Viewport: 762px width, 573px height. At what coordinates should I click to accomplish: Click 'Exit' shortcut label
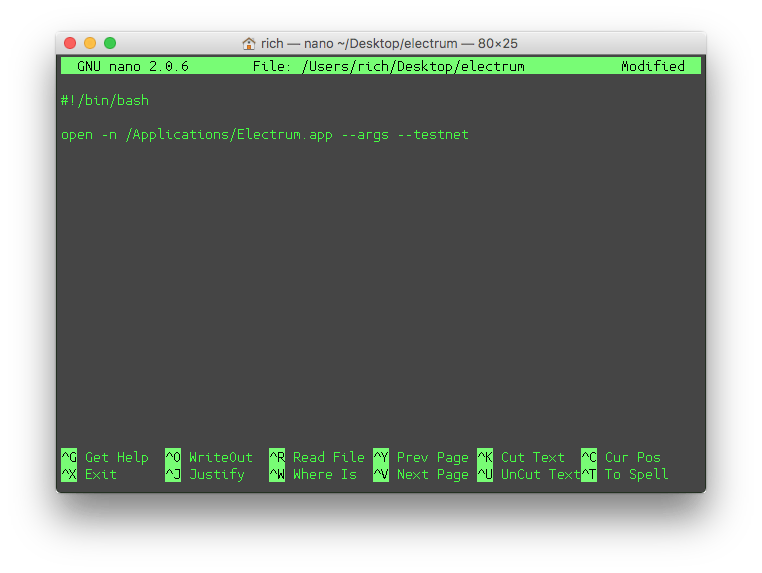click(101, 474)
